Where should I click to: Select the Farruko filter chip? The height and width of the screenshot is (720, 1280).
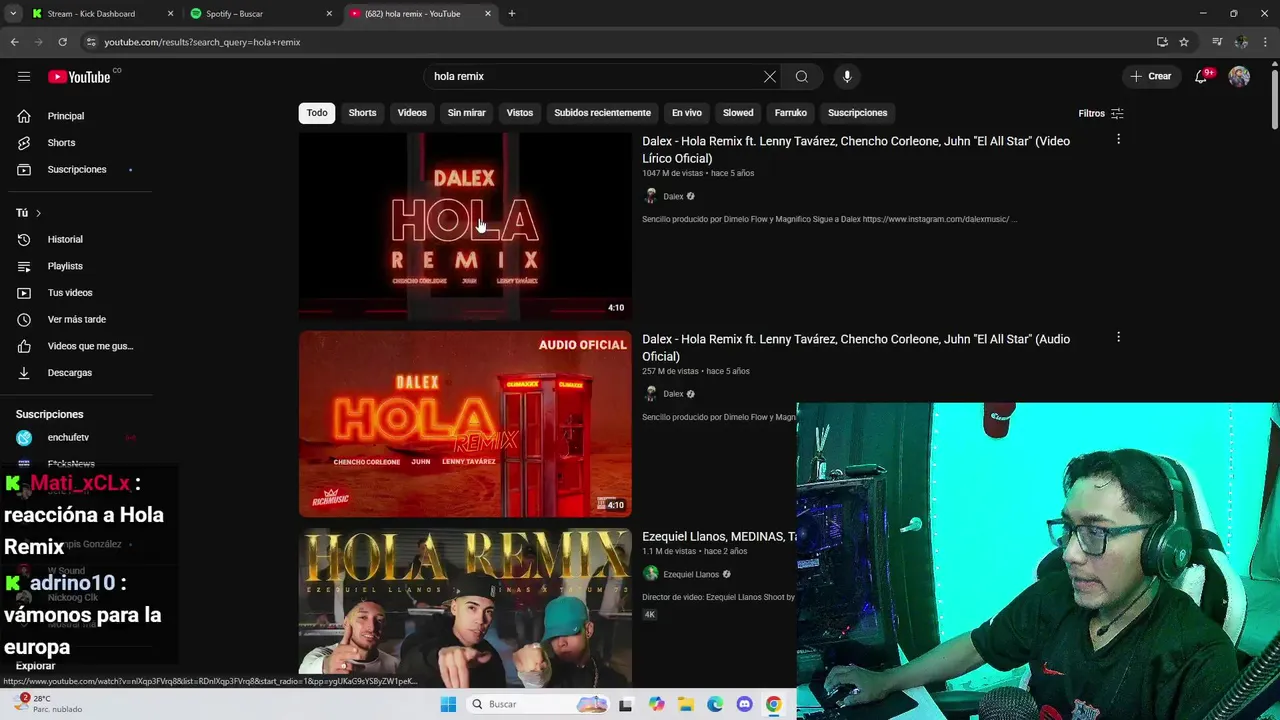790,113
